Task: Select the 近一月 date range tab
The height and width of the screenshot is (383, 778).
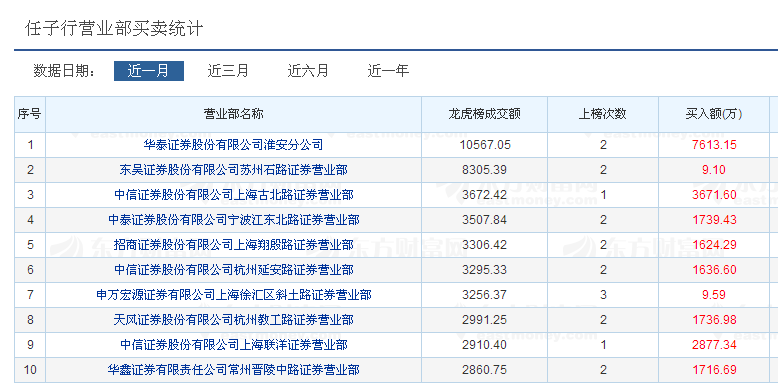Action: [149, 71]
